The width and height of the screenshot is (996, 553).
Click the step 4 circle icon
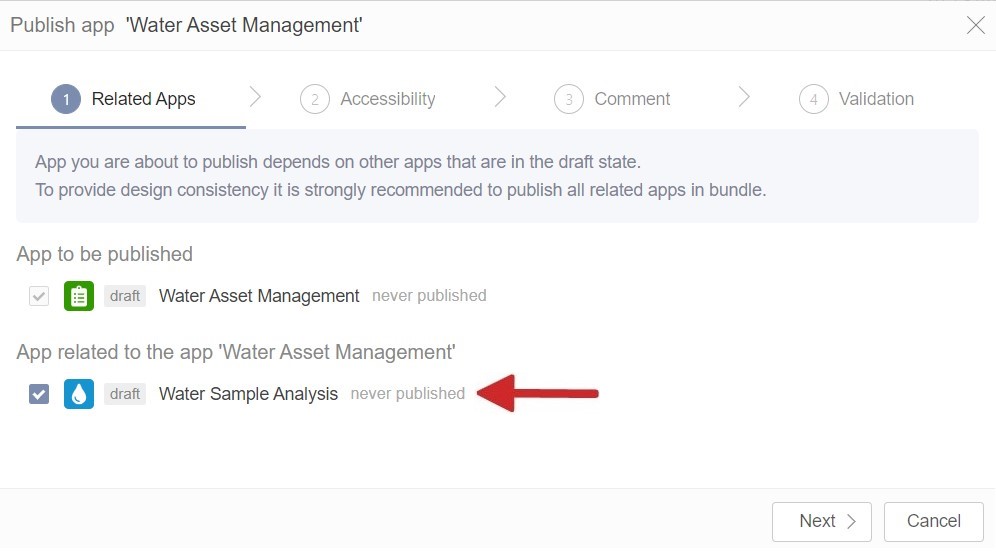click(814, 99)
